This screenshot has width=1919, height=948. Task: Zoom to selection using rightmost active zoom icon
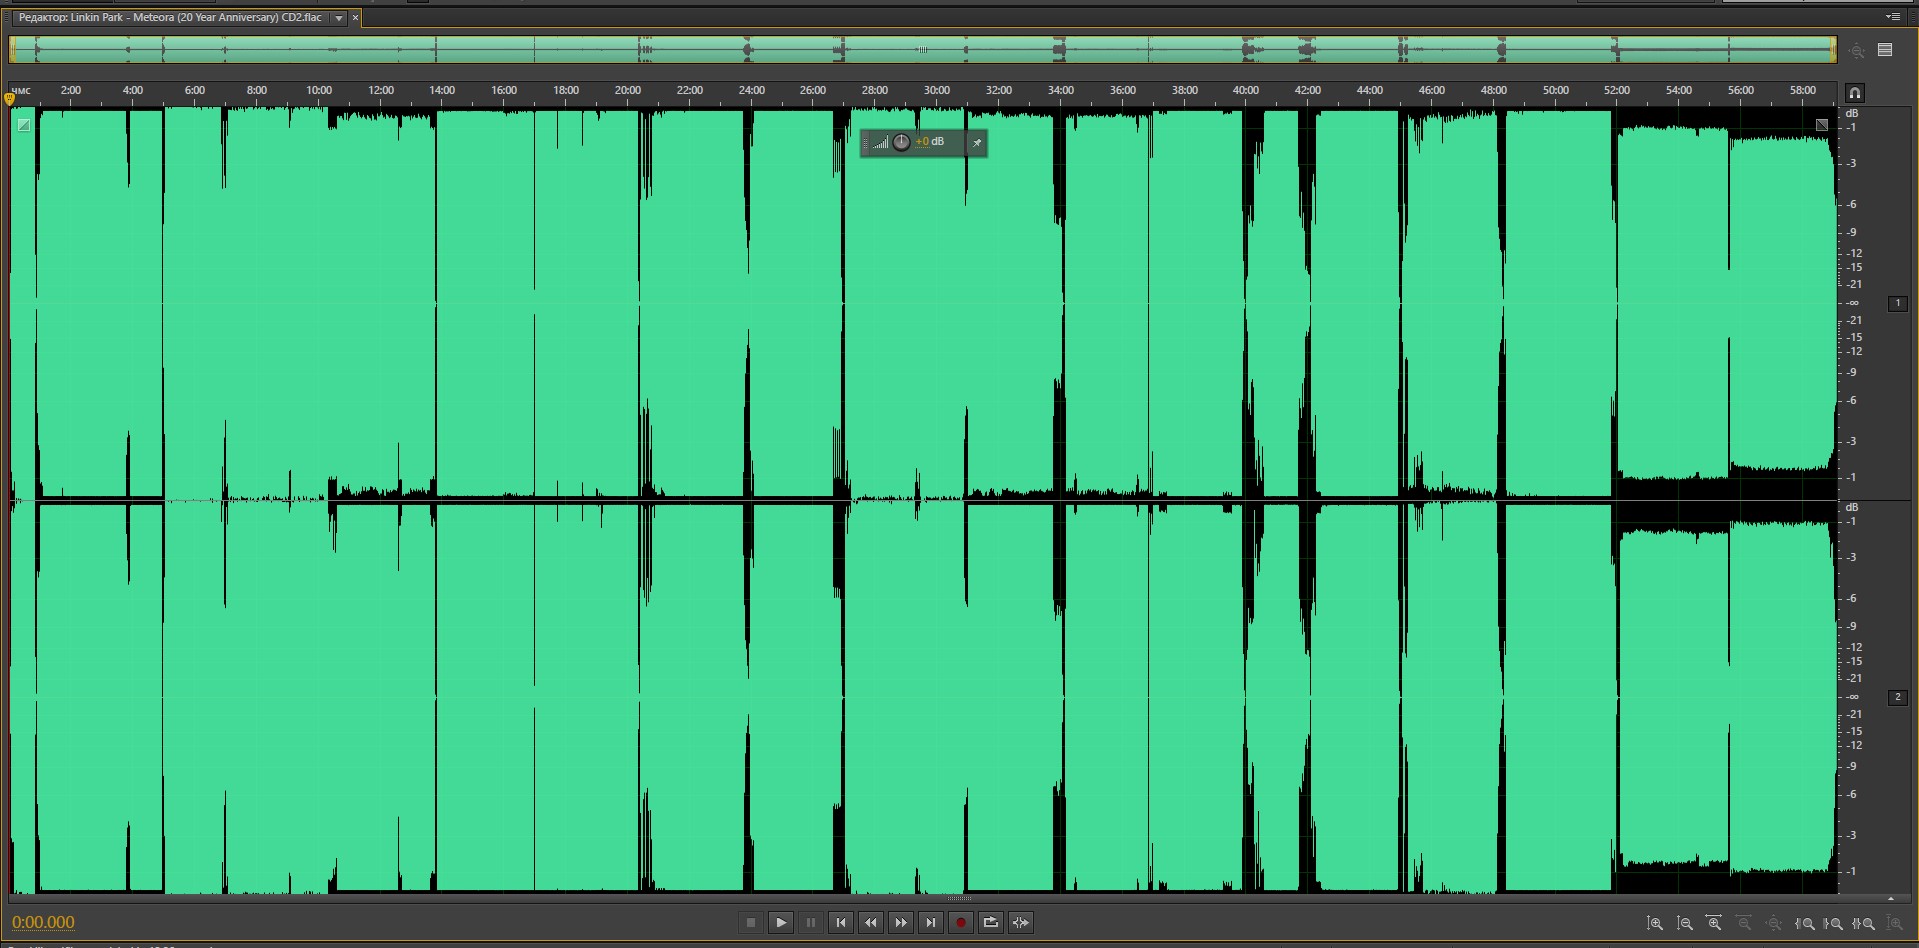(x=1865, y=924)
